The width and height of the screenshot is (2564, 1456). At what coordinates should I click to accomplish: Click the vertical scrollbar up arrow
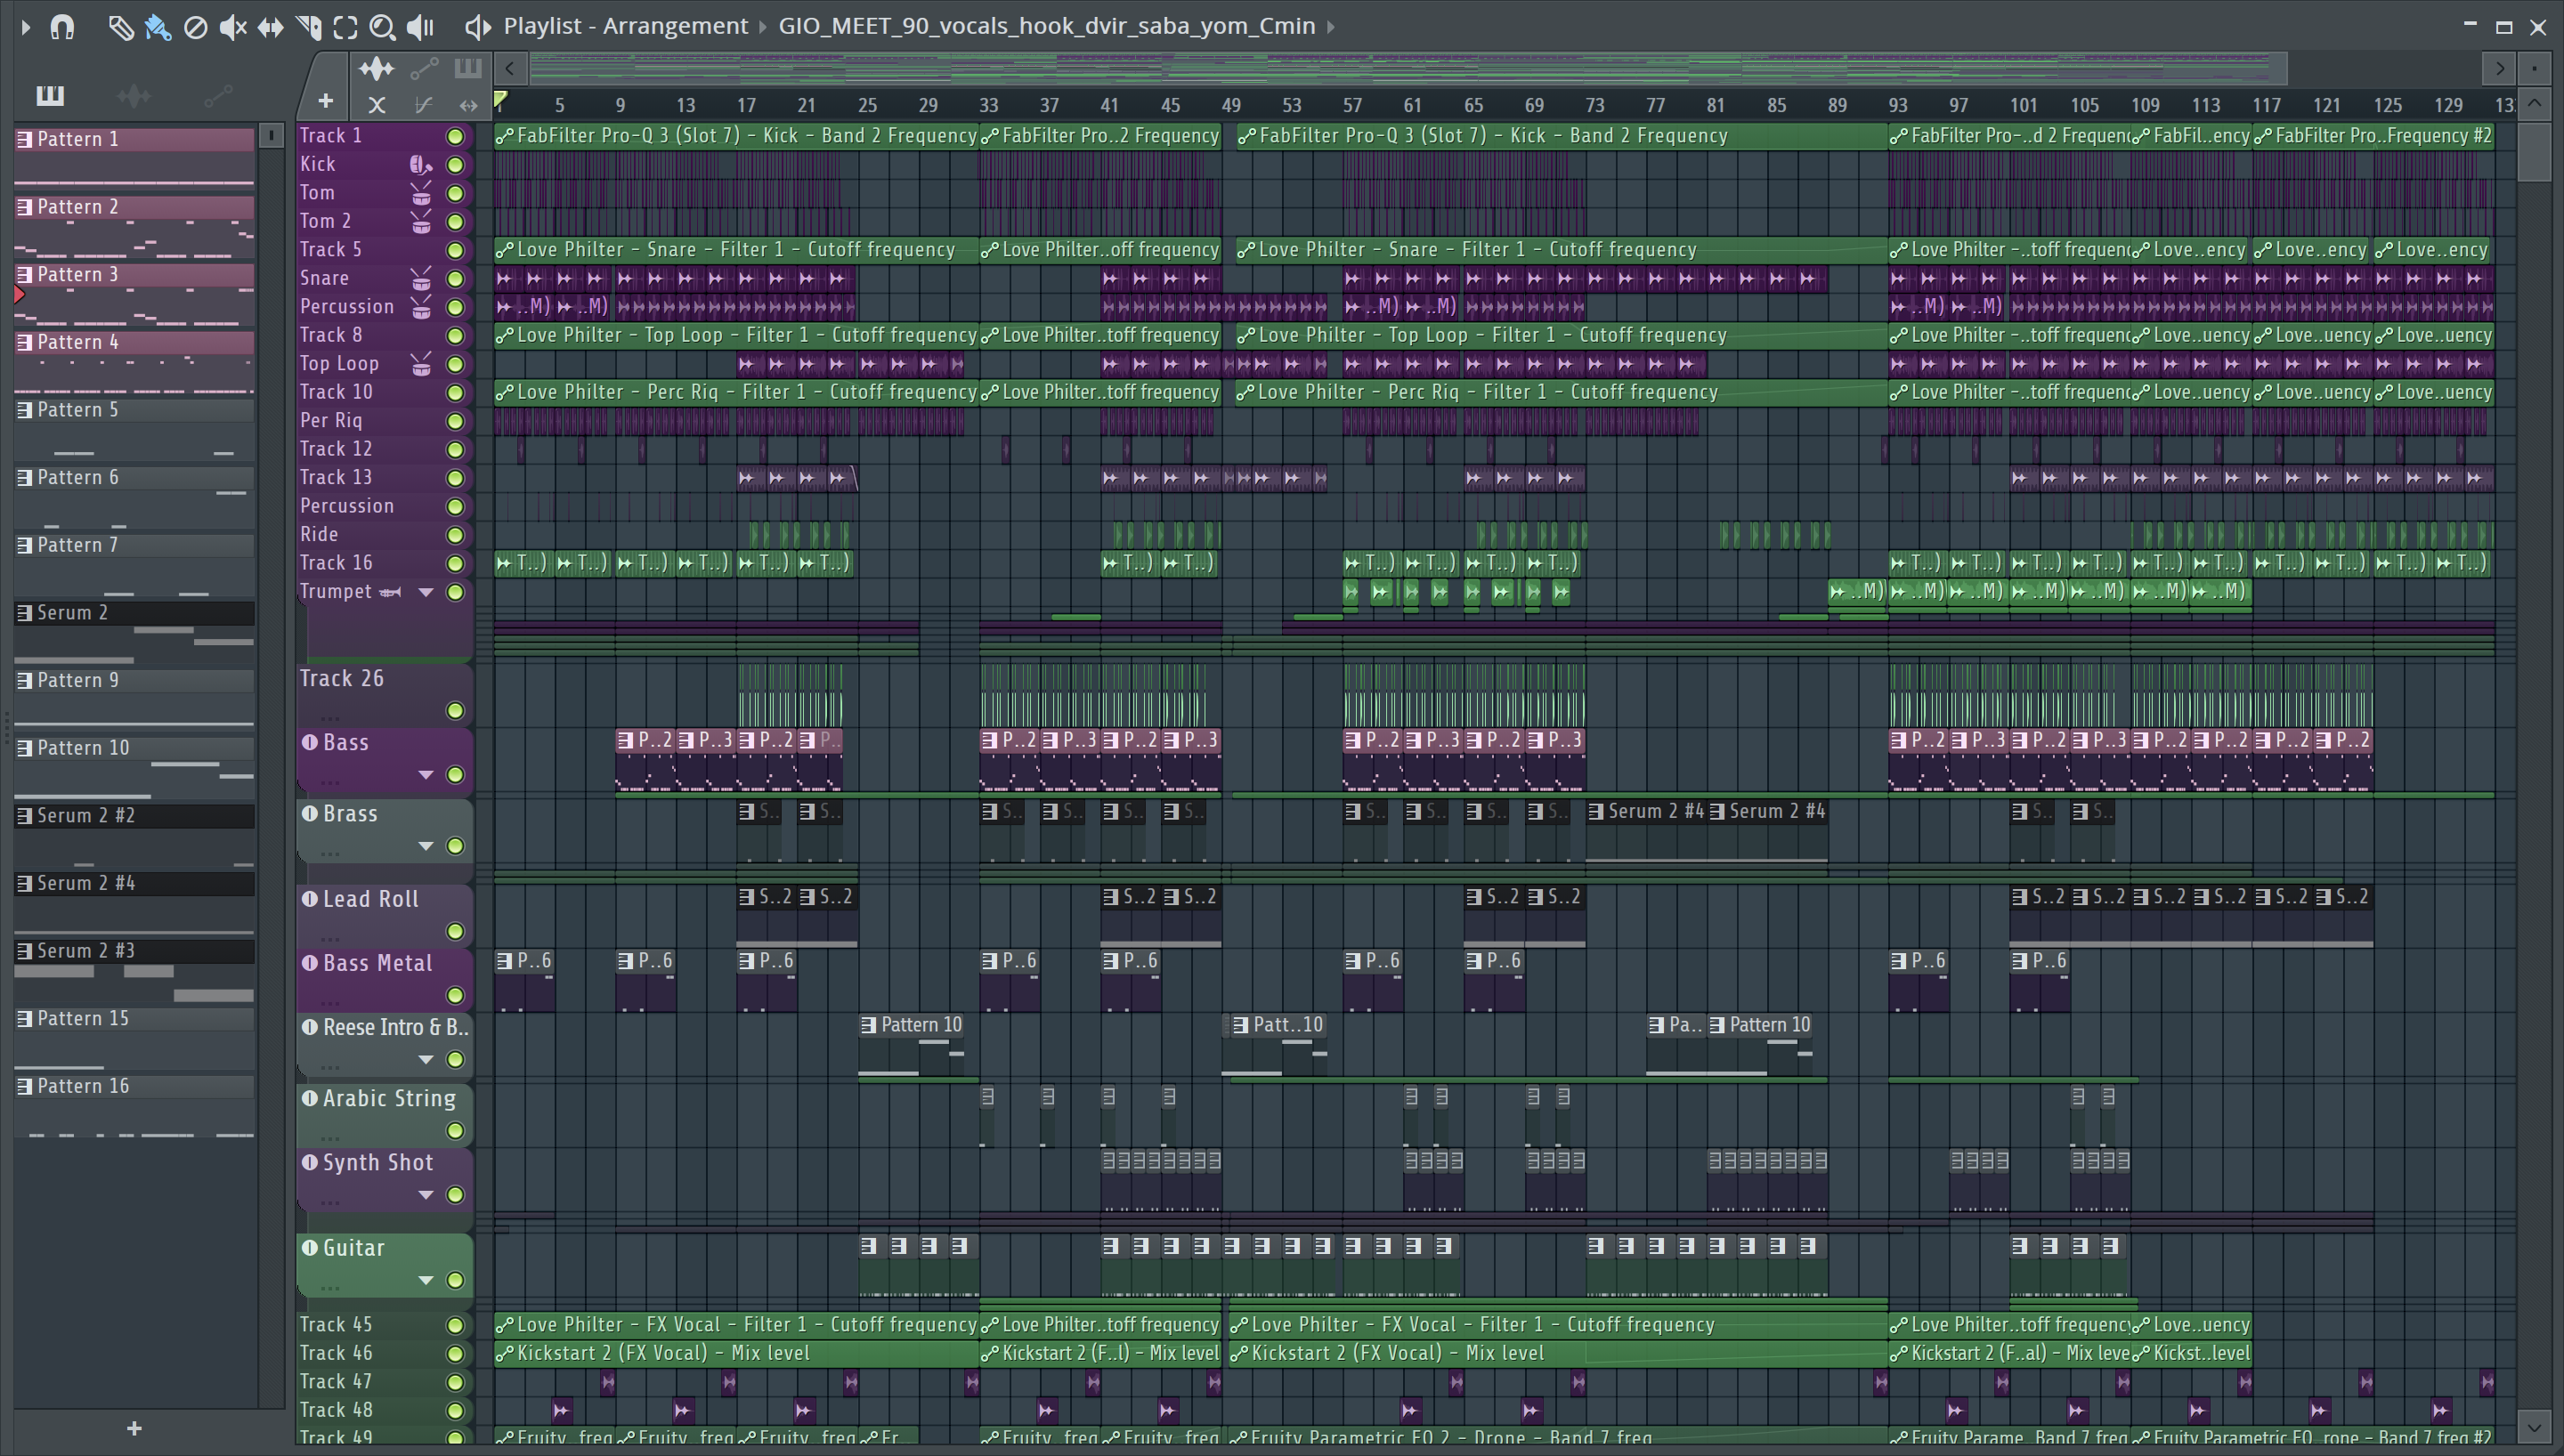[x=2534, y=103]
